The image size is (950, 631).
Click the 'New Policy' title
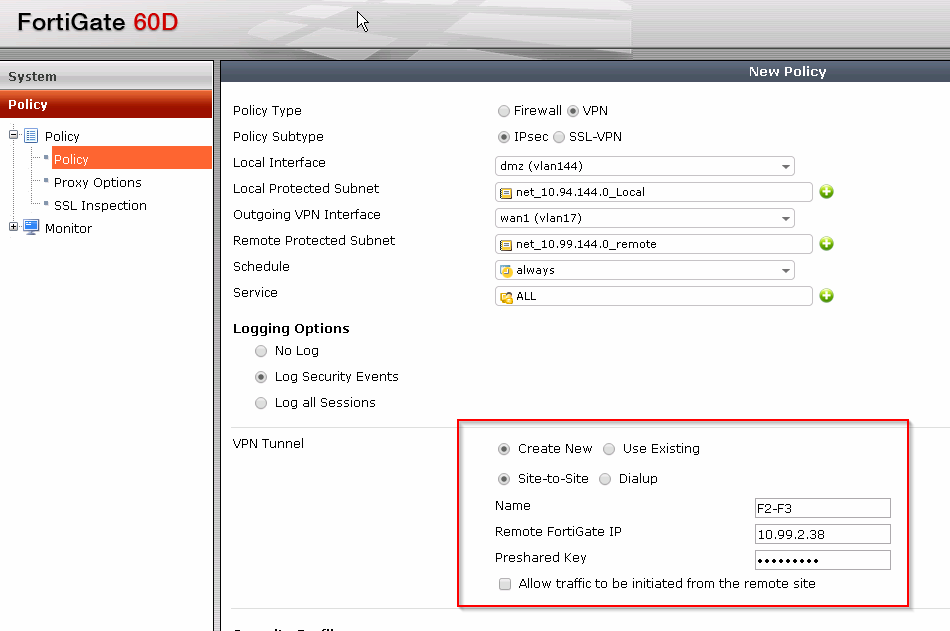(787, 72)
